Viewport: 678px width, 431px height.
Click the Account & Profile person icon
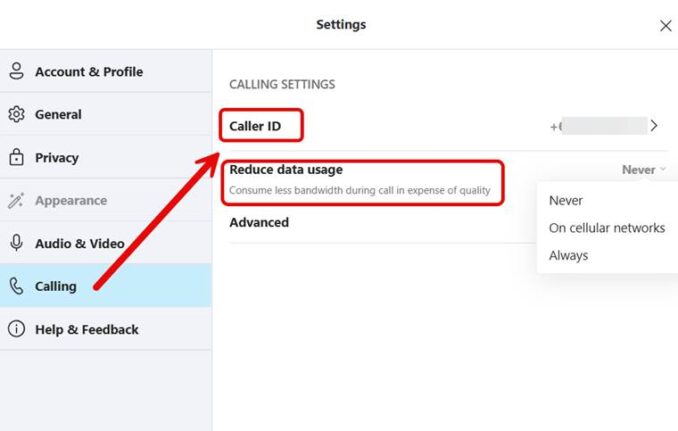[x=16, y=71]
